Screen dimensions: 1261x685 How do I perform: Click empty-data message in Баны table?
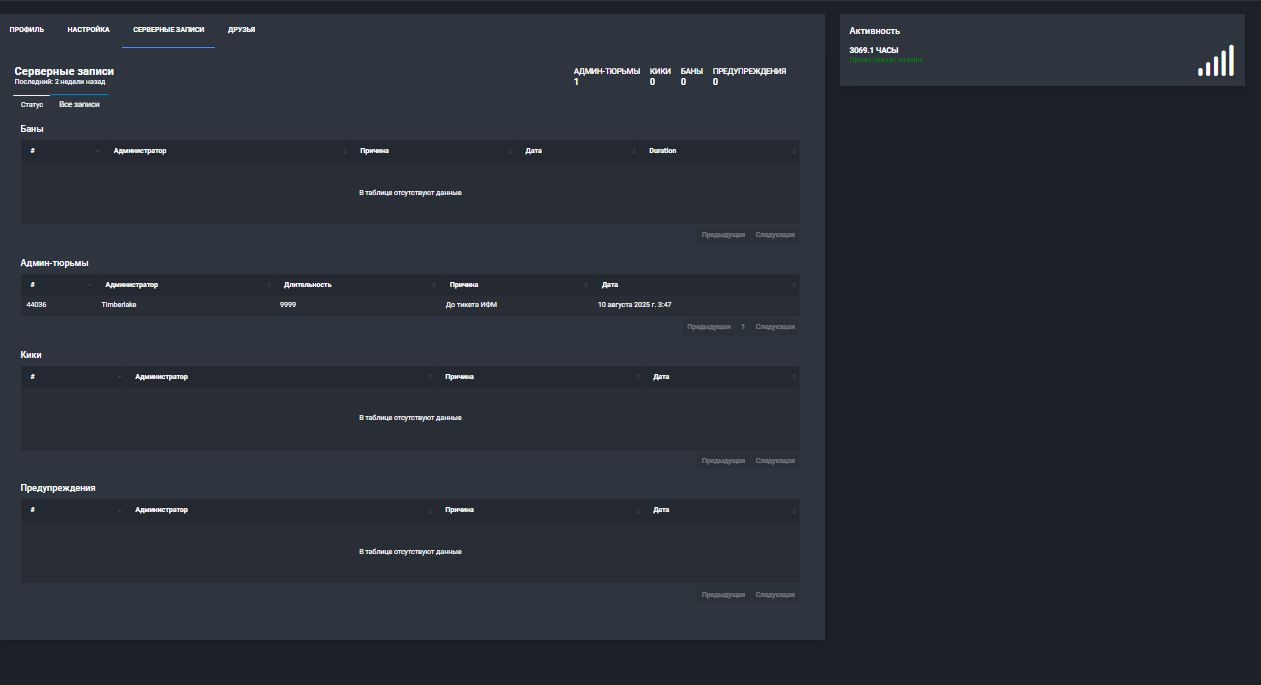pyautogui.click(x=410, y=192)
